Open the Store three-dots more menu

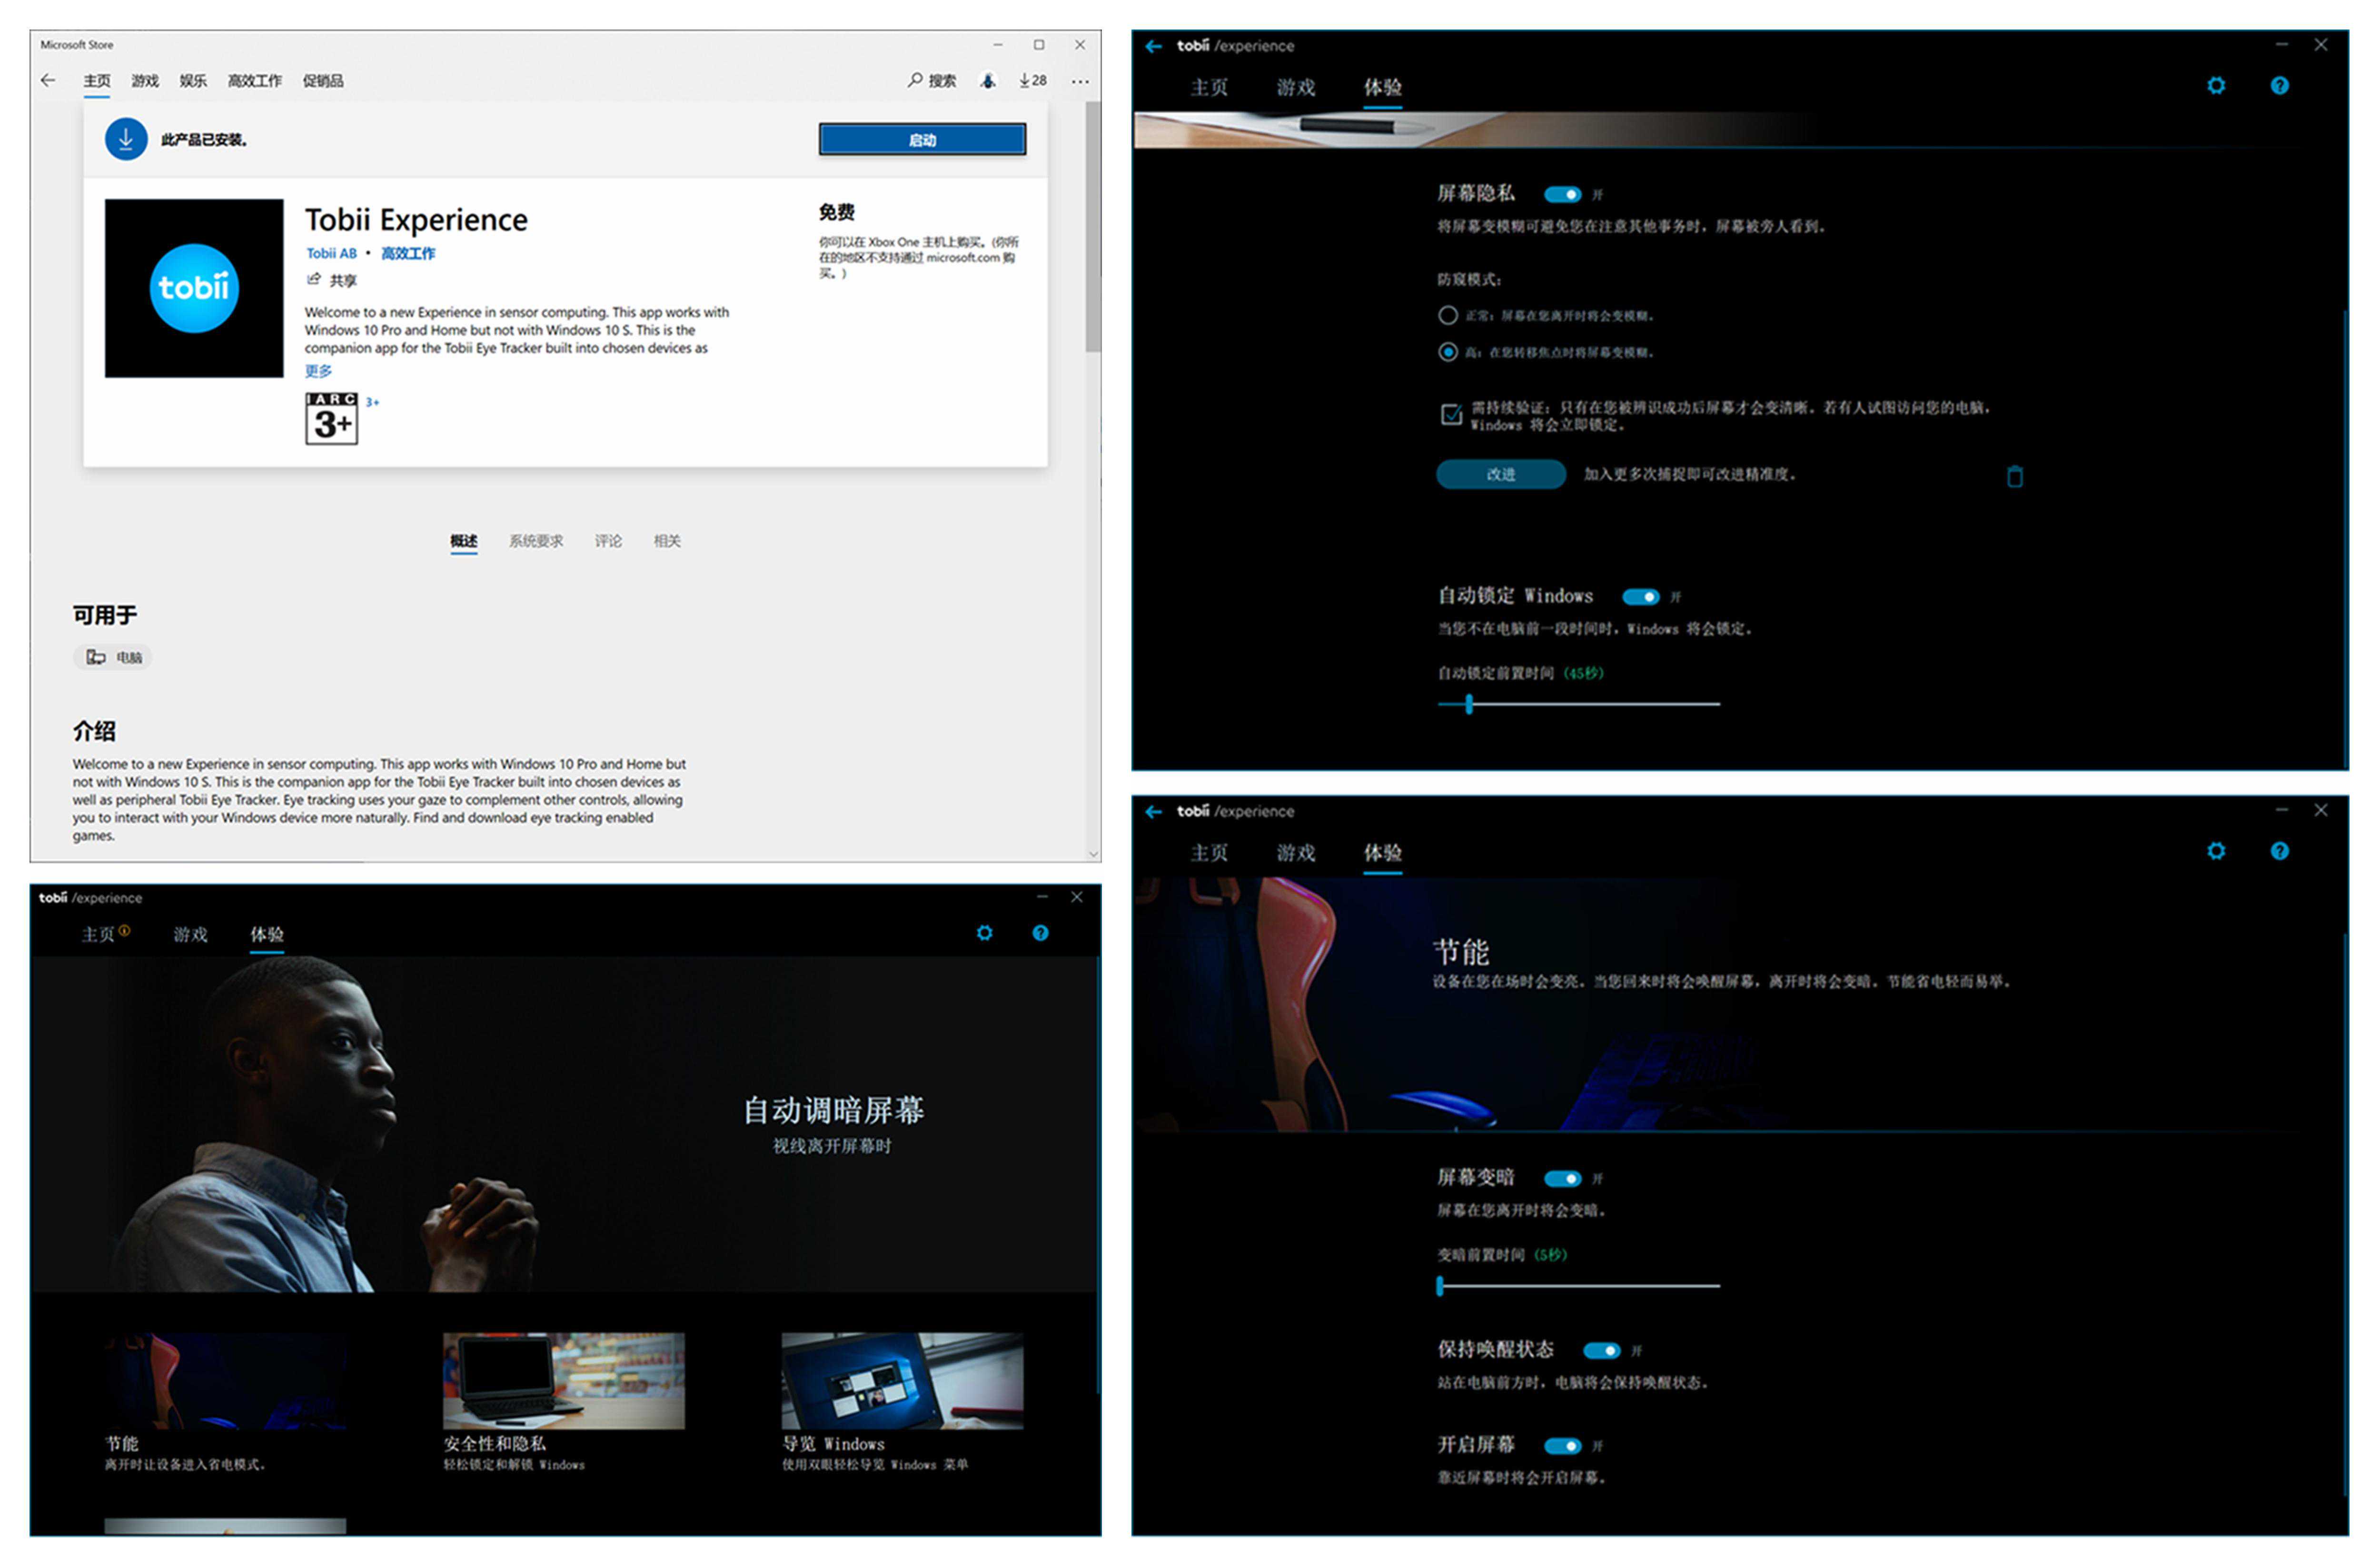tap(1080, 81)
